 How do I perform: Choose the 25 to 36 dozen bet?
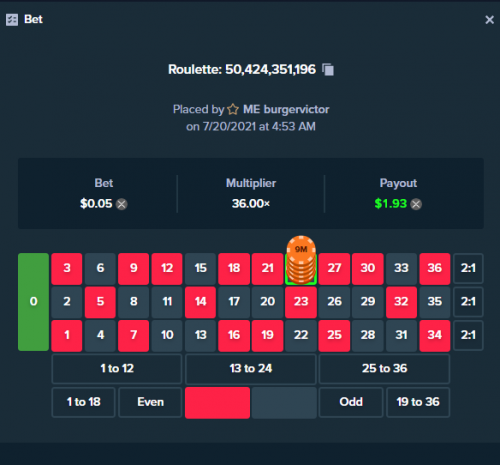384,369
